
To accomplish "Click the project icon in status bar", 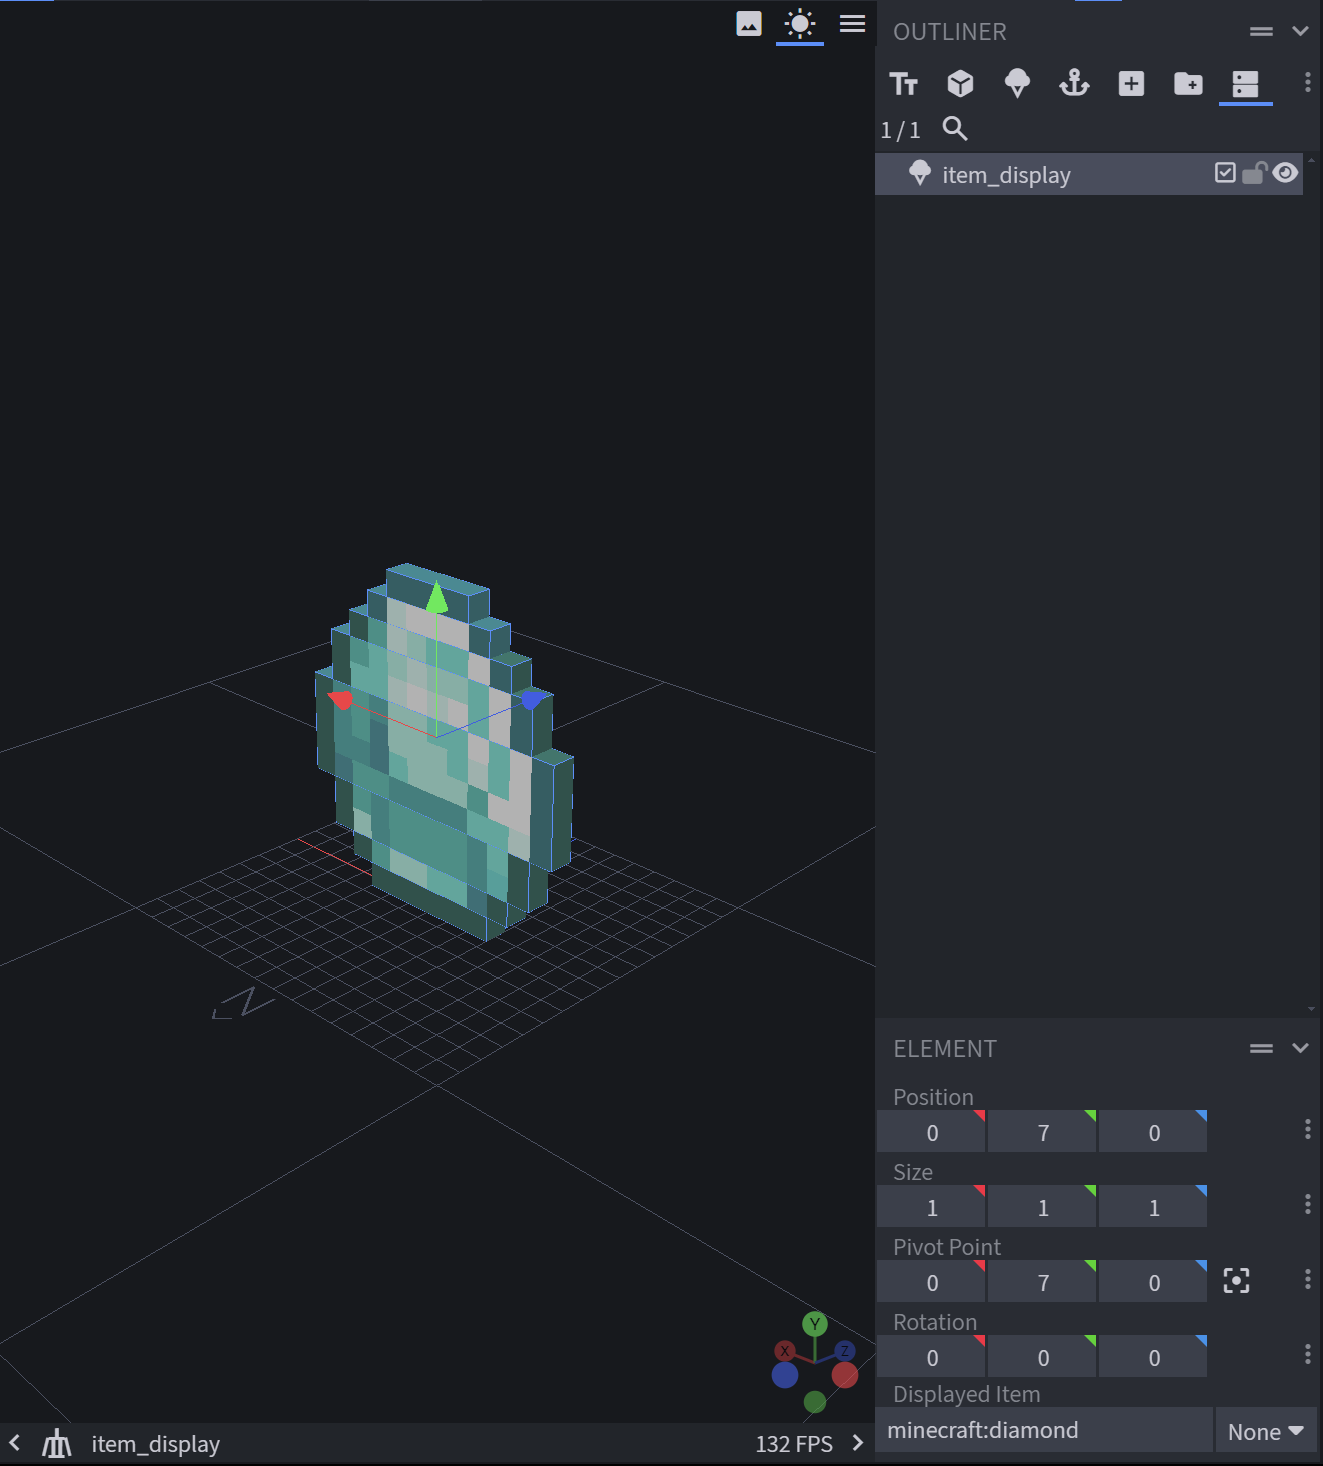I will (x=57, y=1443).
